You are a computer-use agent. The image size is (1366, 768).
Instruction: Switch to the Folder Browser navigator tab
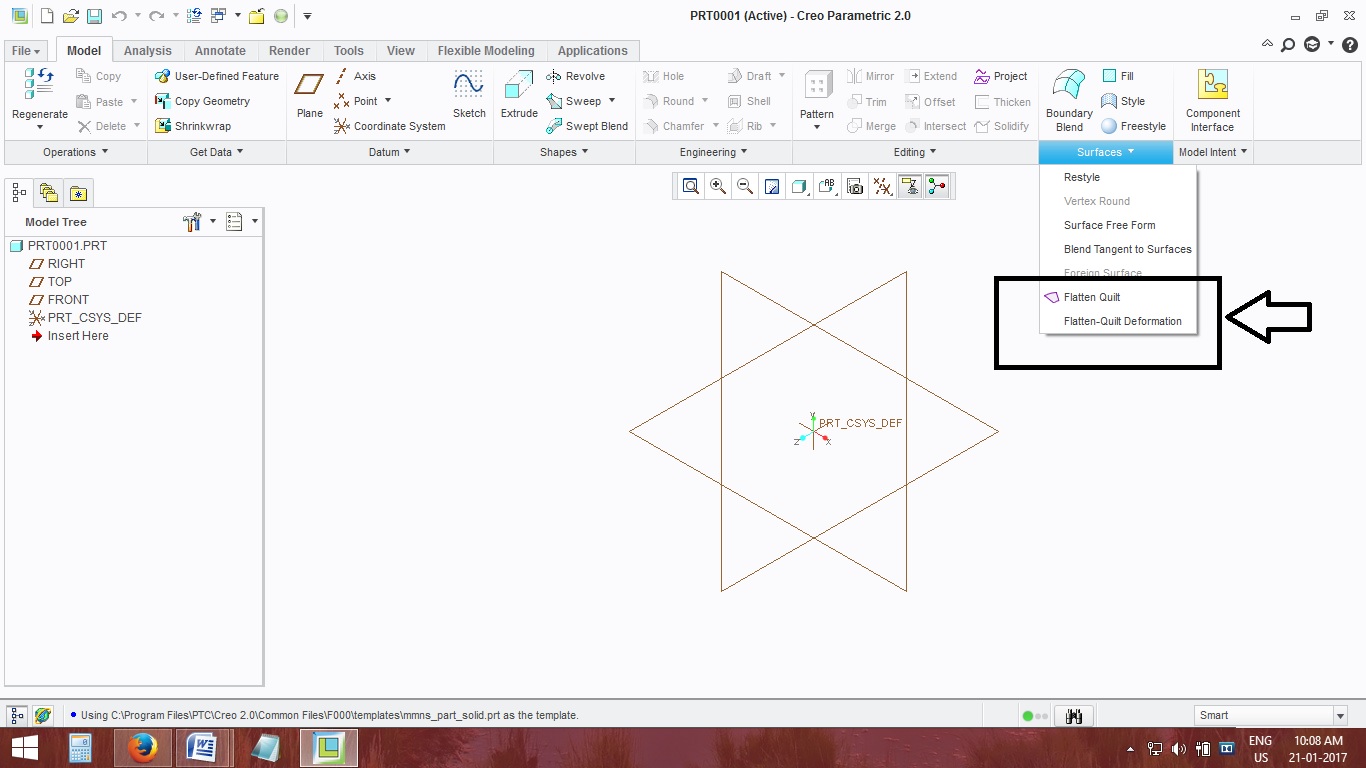(x=49, y=192)
